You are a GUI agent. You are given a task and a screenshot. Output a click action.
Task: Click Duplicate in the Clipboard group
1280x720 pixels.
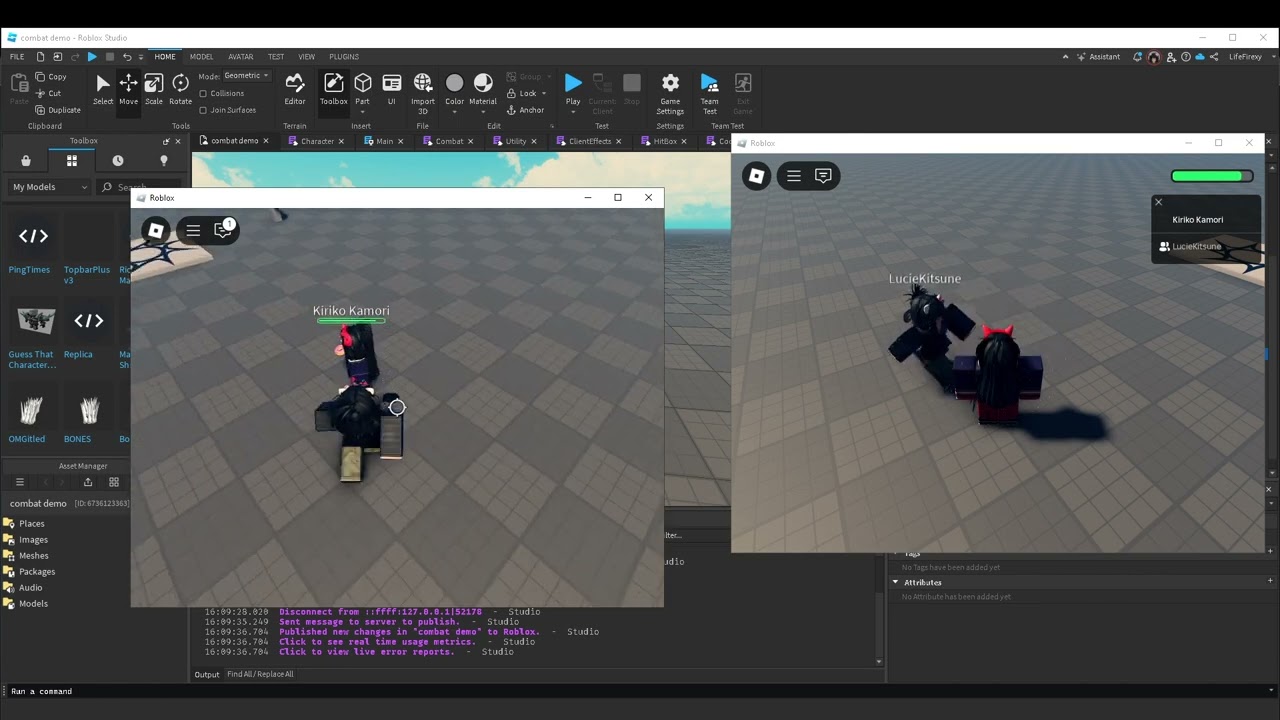(x=58, y=110)
